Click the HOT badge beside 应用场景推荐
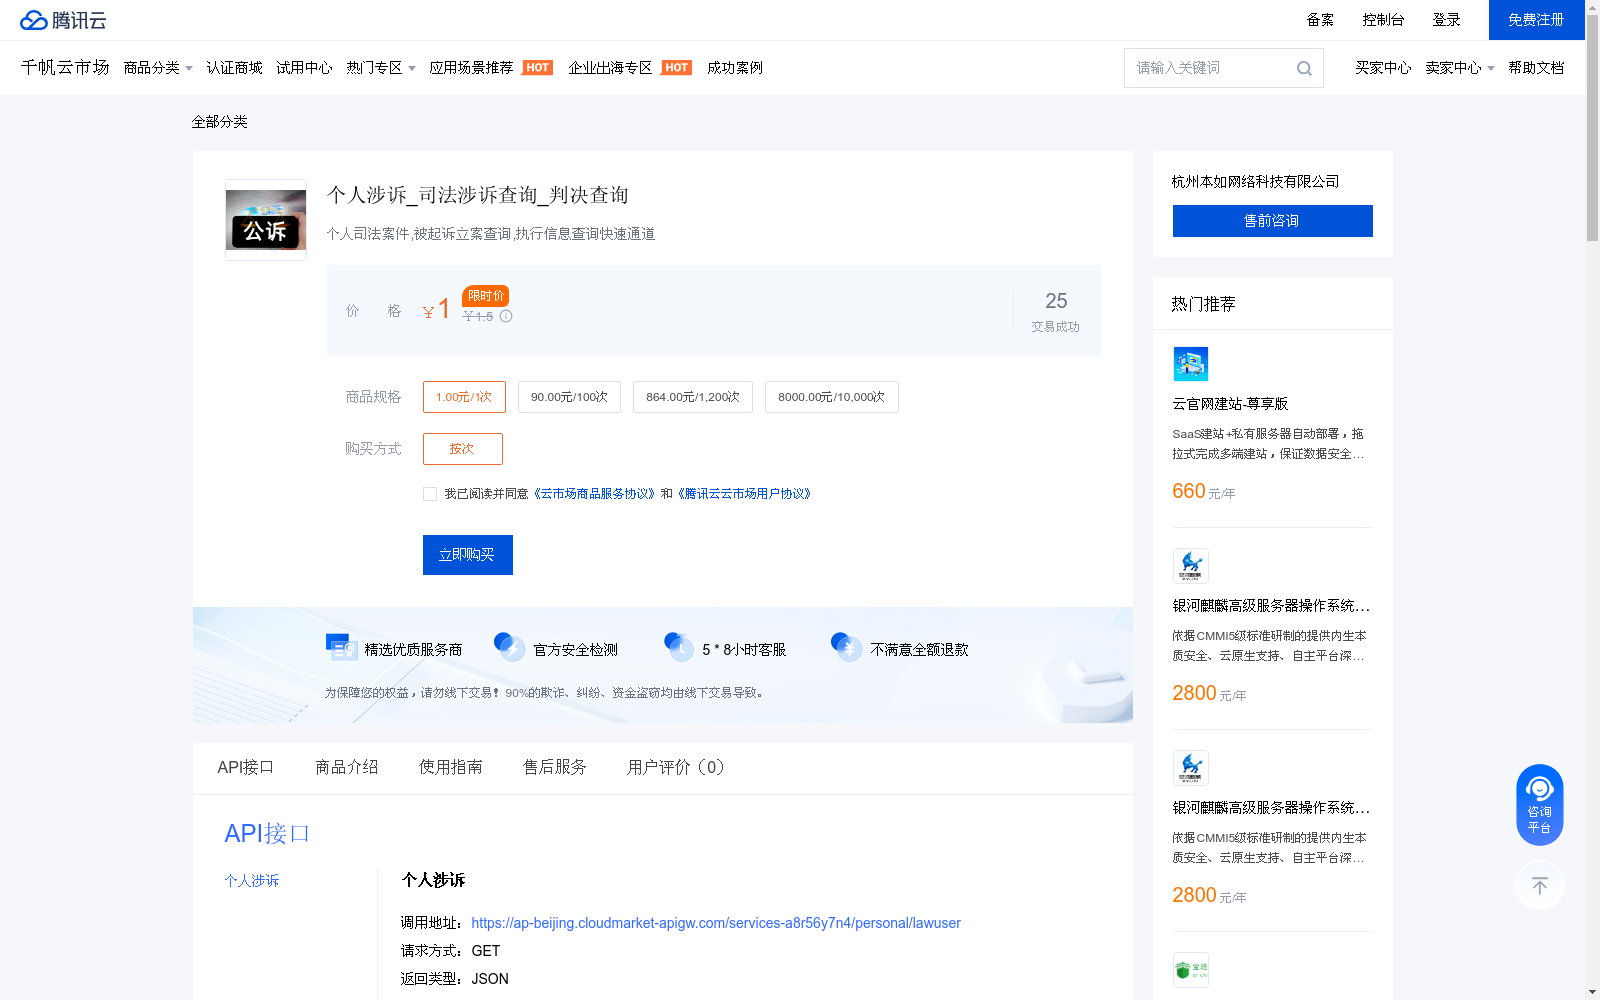 538,68
